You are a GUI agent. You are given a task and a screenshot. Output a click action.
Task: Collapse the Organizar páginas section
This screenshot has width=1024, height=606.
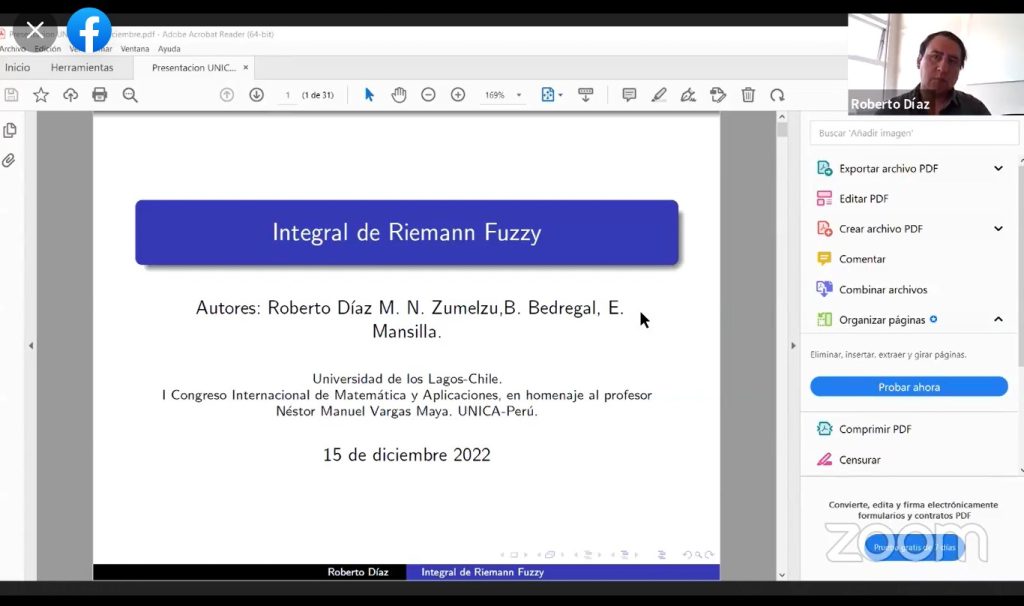pos(998,320)
